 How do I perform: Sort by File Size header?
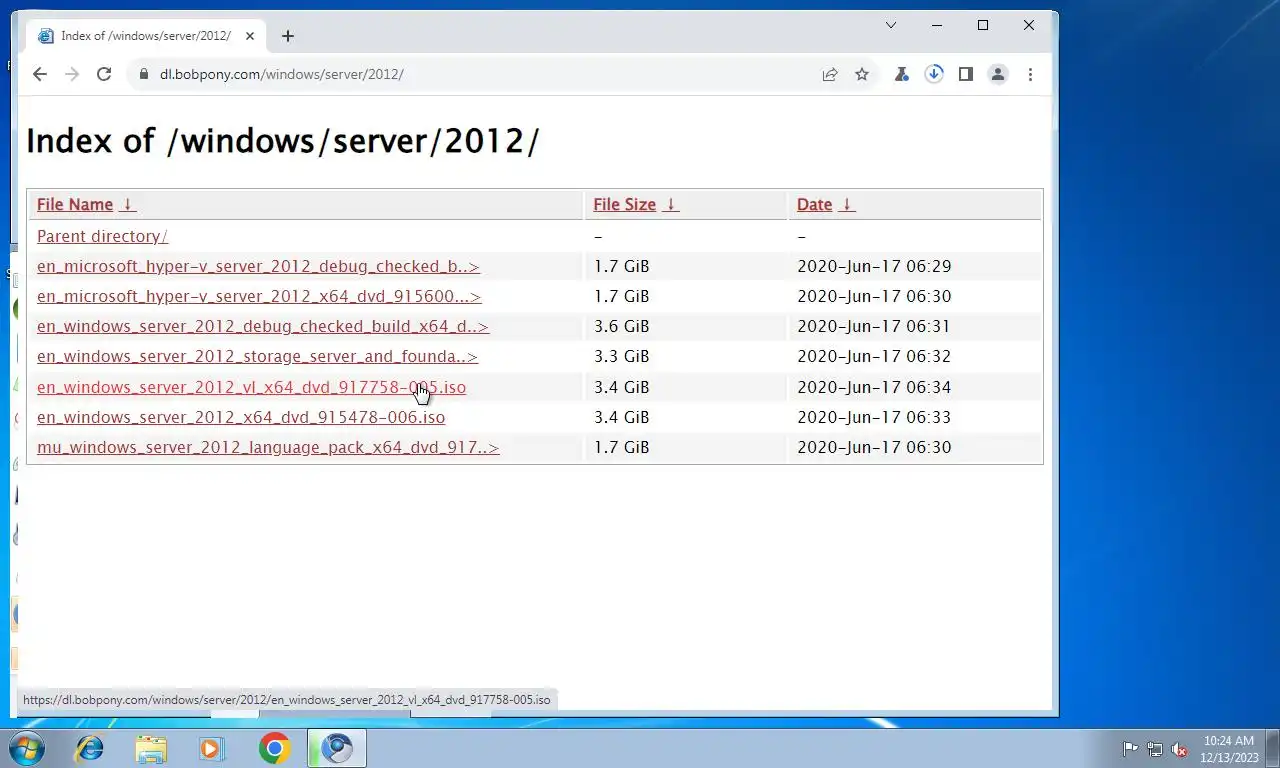[x=624, y=204]
